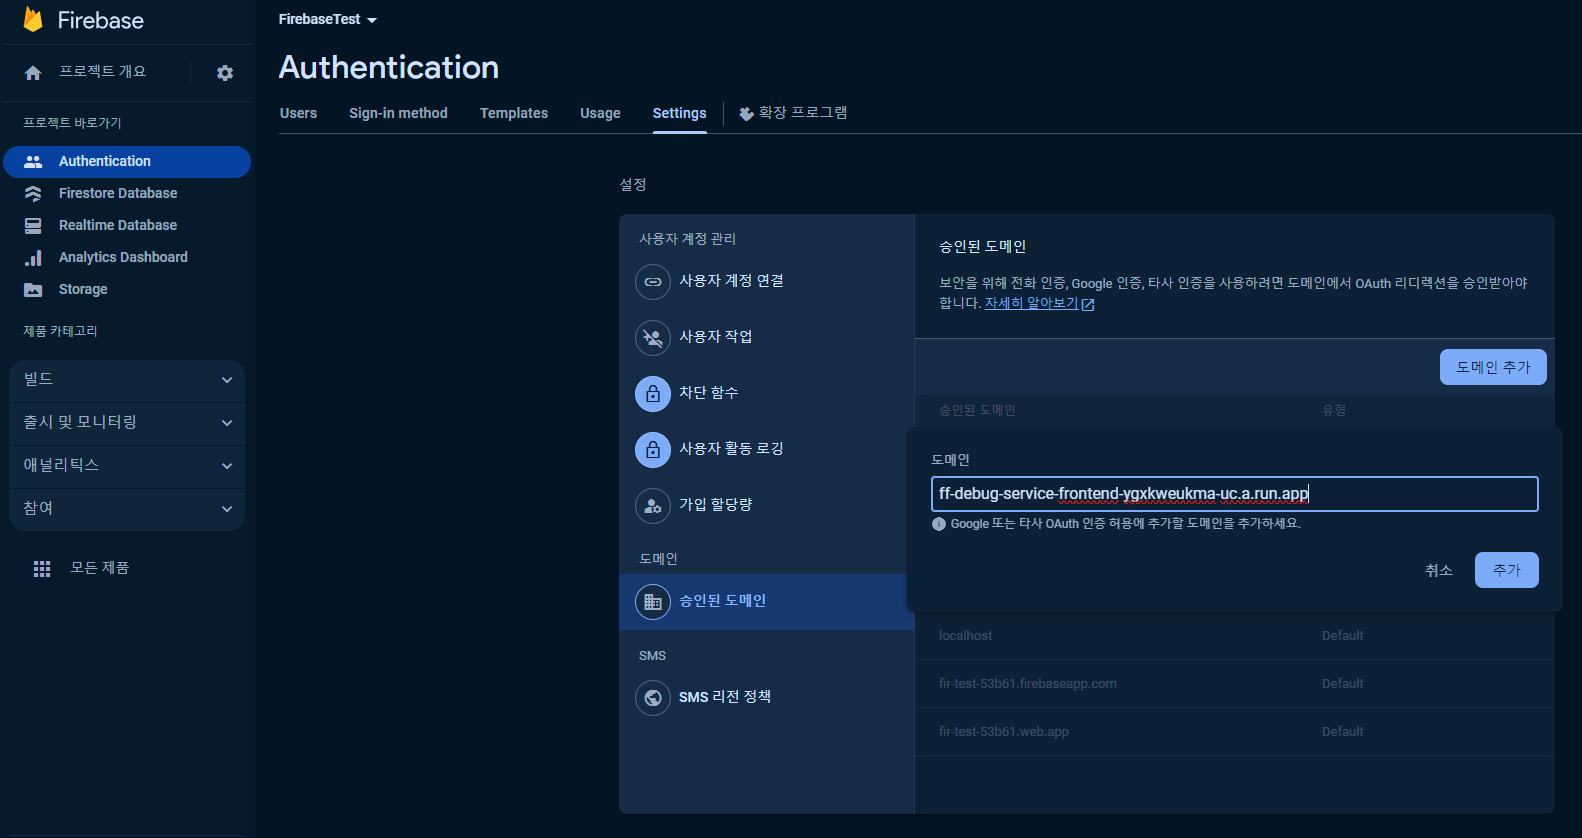
Task: Select 사용자 활동 로깅 setting
Action: click(x=767, y=450)
